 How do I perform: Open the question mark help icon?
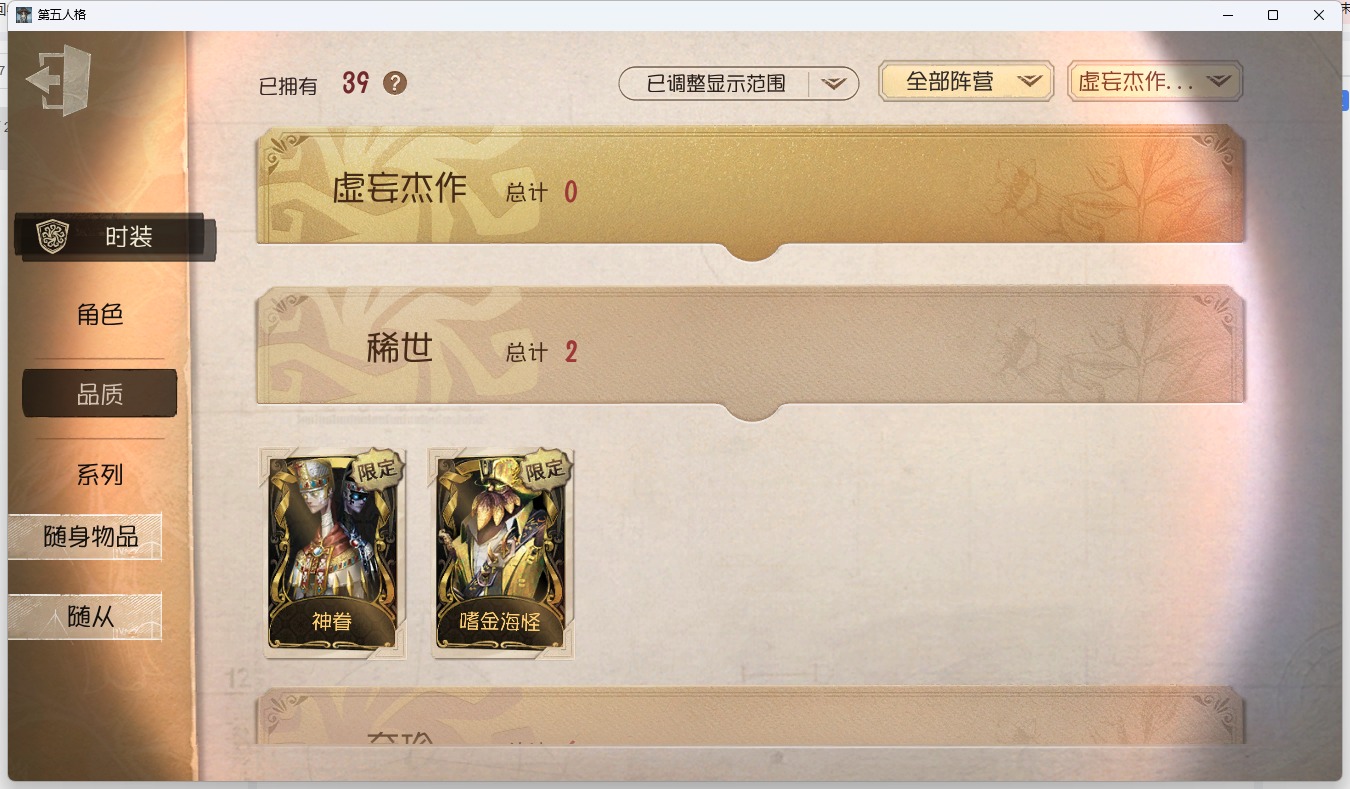point(395,83)
